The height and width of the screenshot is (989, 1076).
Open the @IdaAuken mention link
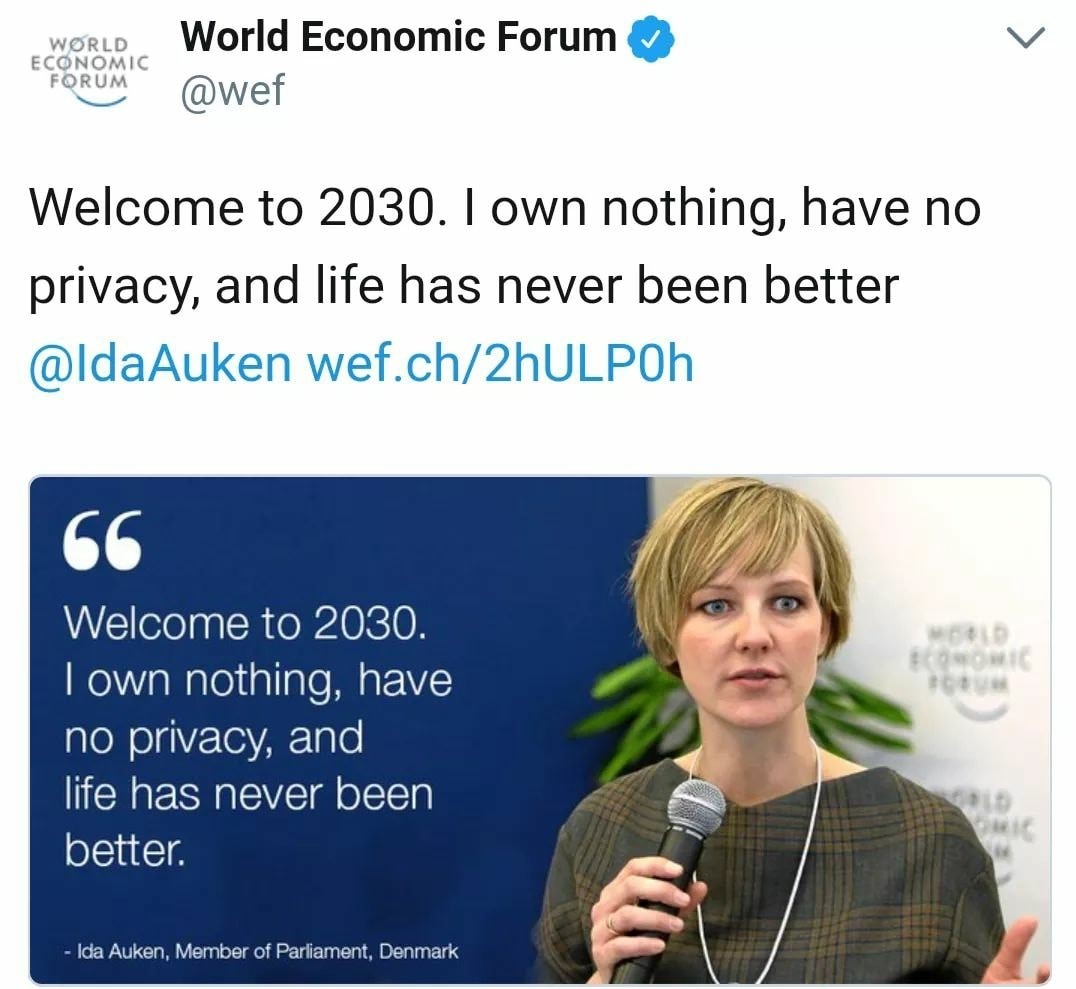[160, 366]
